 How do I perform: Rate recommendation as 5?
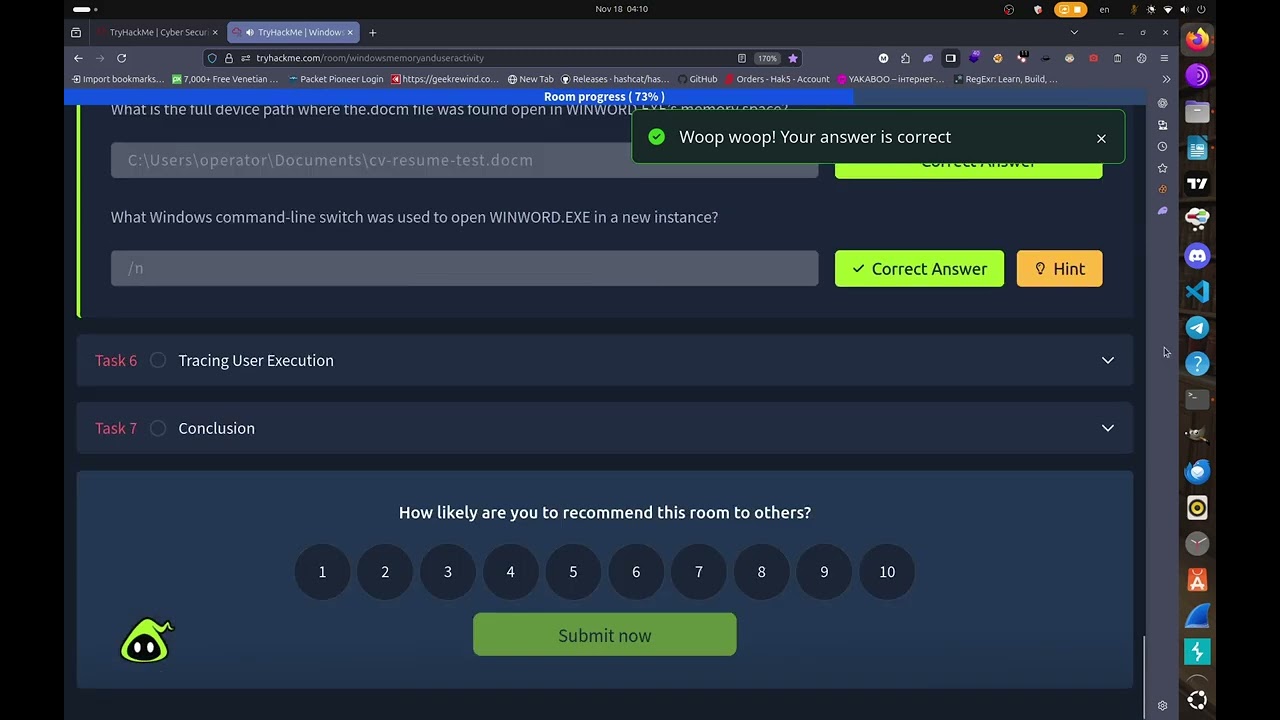(573, 572)
